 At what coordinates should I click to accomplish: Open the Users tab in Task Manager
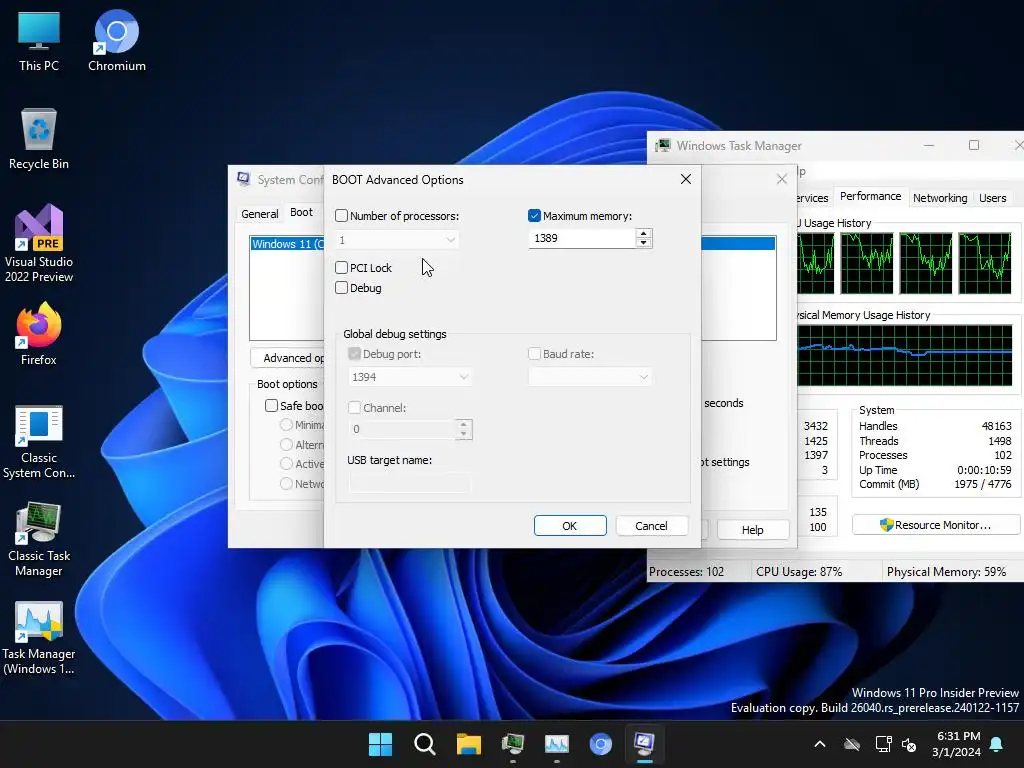pos(992,198)
